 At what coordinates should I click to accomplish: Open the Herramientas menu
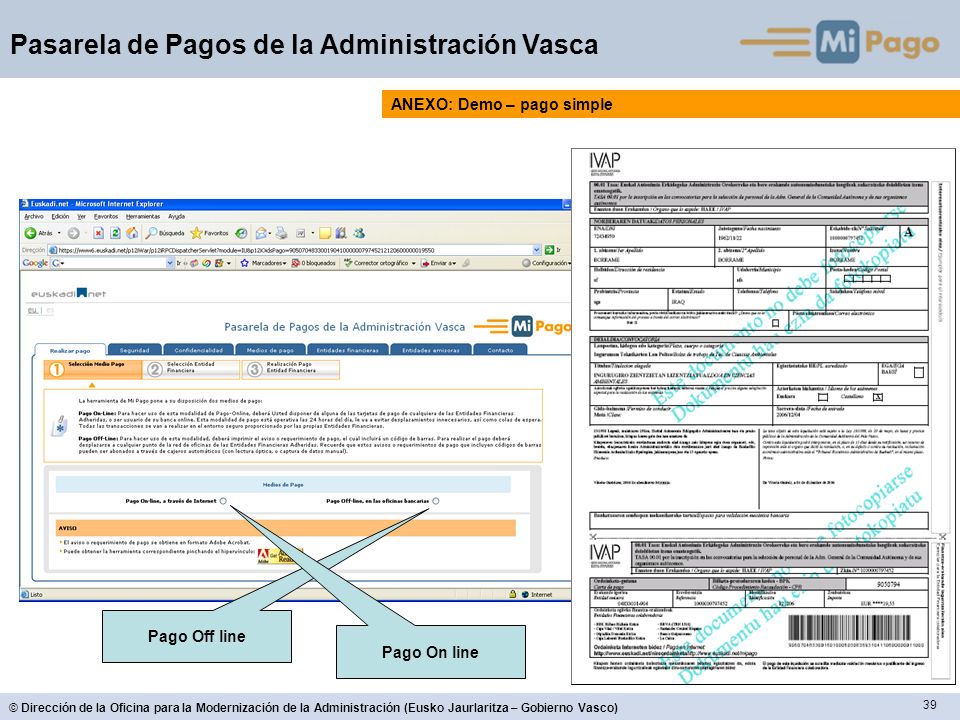point(143,216)
